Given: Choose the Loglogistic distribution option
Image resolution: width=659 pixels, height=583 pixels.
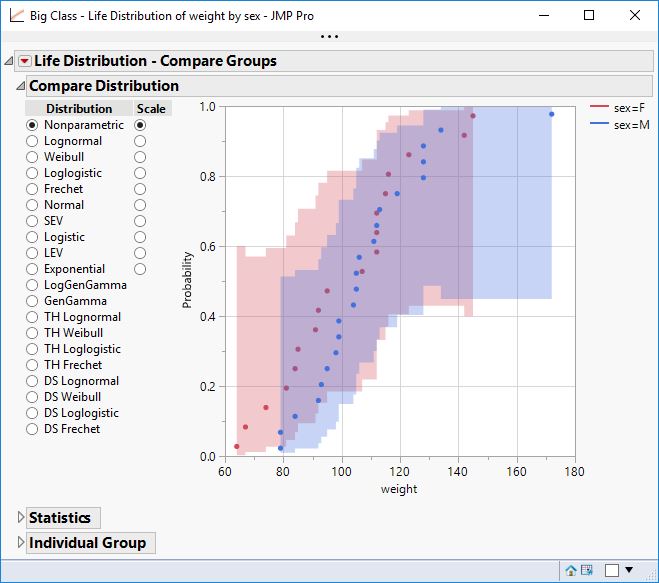Looking at the screenshot, I should pyautogui.click(x=32, y=173).
